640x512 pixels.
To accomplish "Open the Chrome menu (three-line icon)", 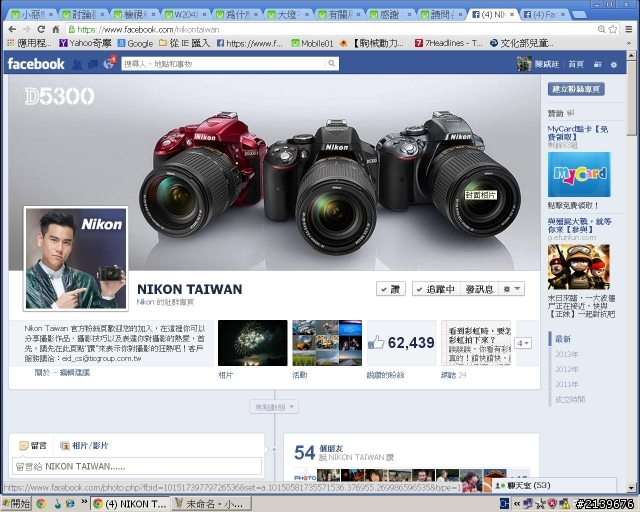I will point(629,29).
